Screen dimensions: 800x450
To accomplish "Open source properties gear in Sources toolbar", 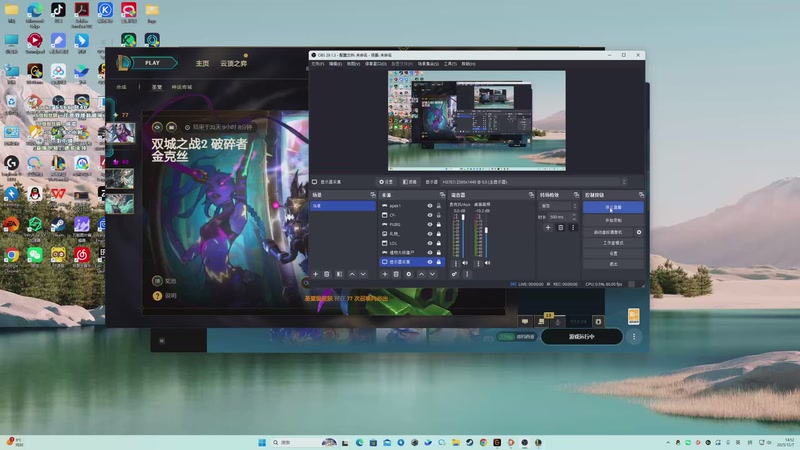I will coord(409,274).
